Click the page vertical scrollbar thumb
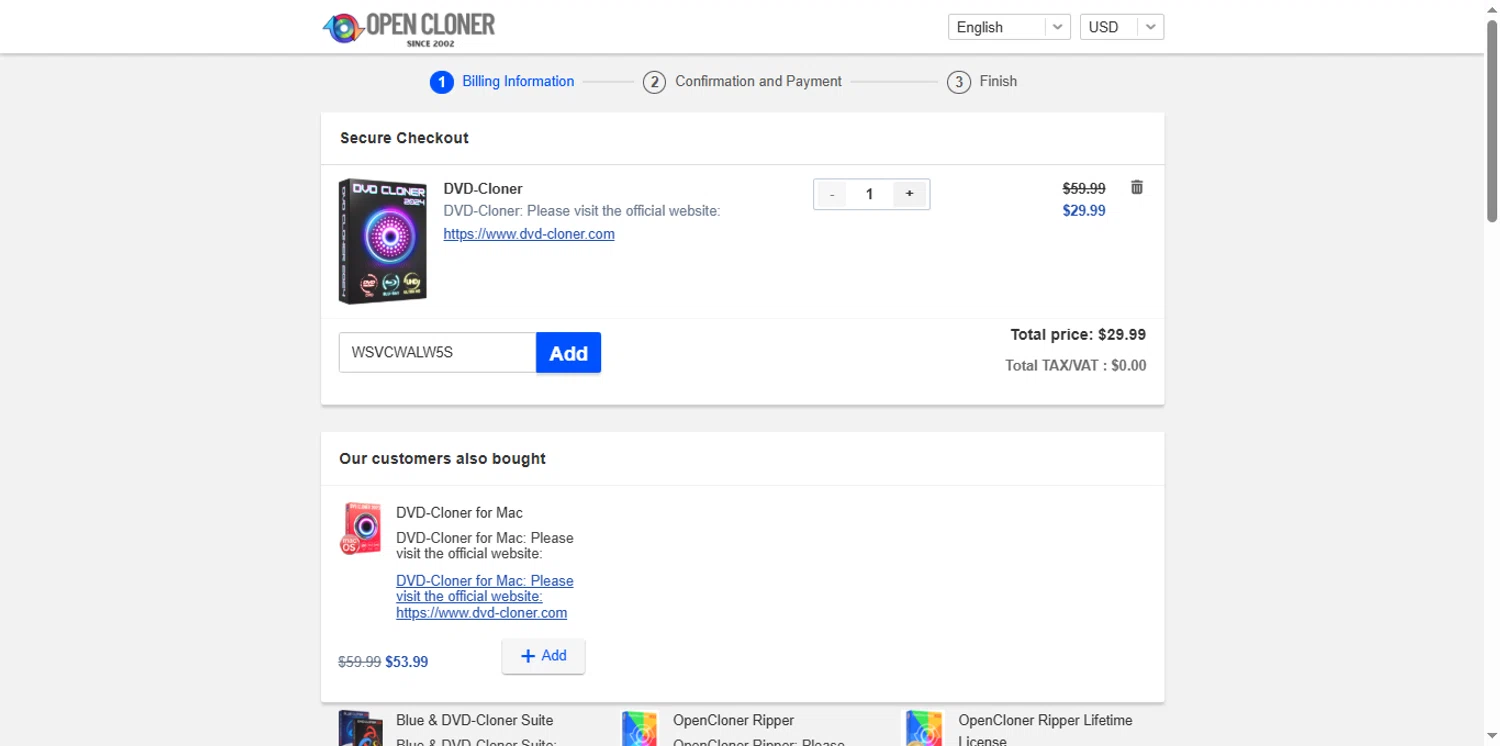 pos(1491,120)
